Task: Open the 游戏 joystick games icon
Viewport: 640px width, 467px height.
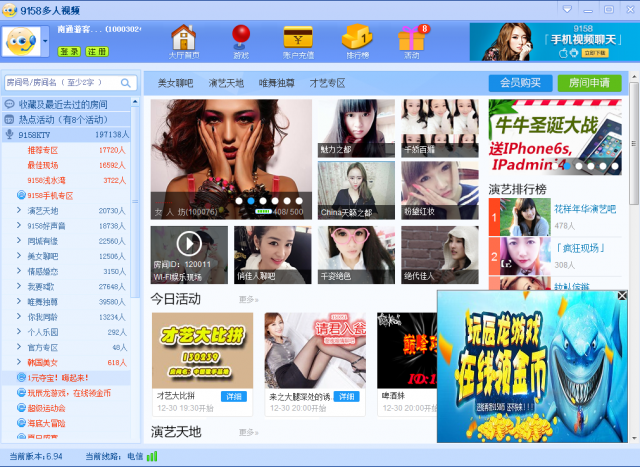Action: click(x=240, y=42)
